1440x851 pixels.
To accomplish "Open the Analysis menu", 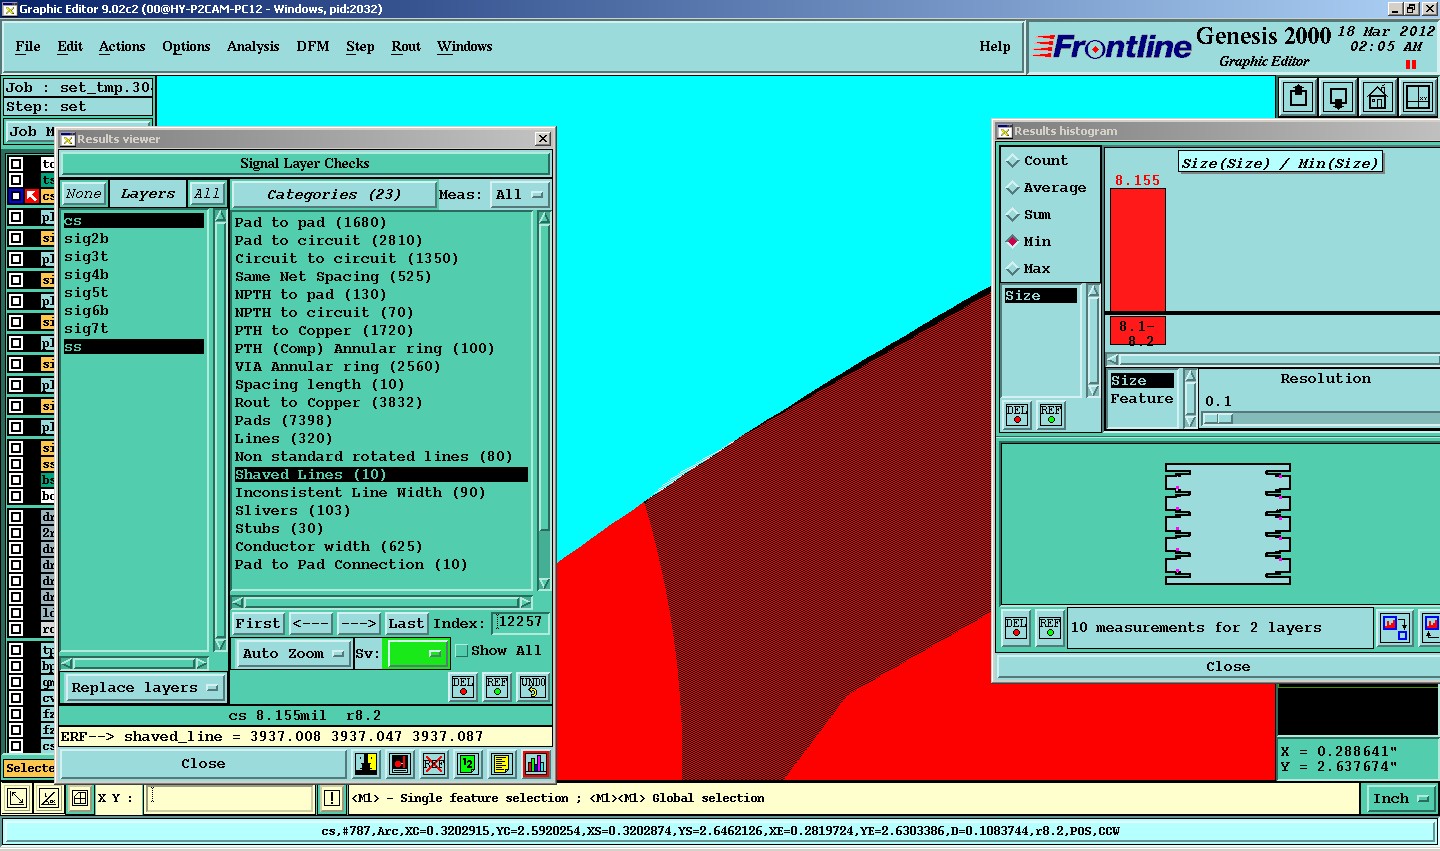I will 253,47.
